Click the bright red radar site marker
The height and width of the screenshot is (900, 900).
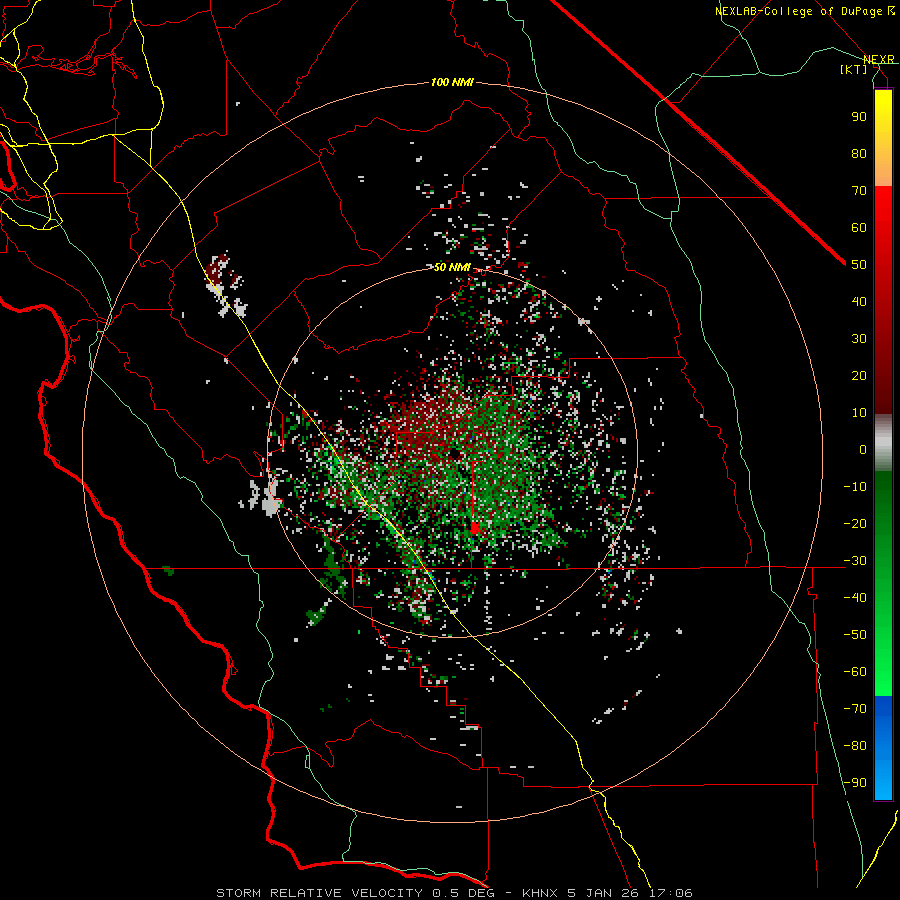(x=474, y=528)
